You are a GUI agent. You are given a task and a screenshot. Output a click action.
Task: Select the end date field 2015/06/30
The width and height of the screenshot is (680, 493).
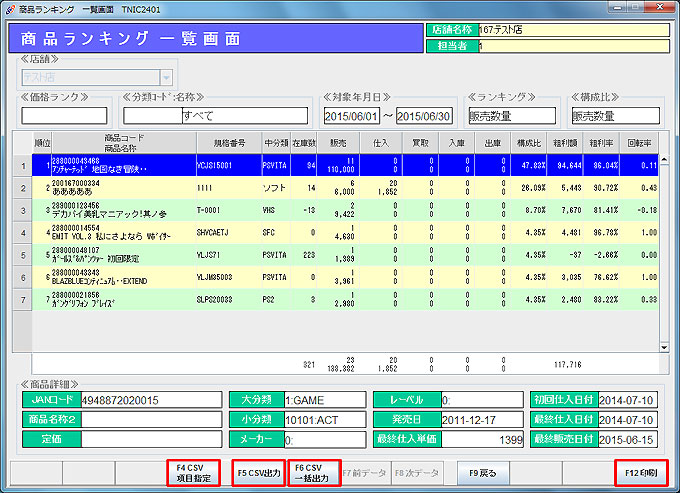point(426,116)
